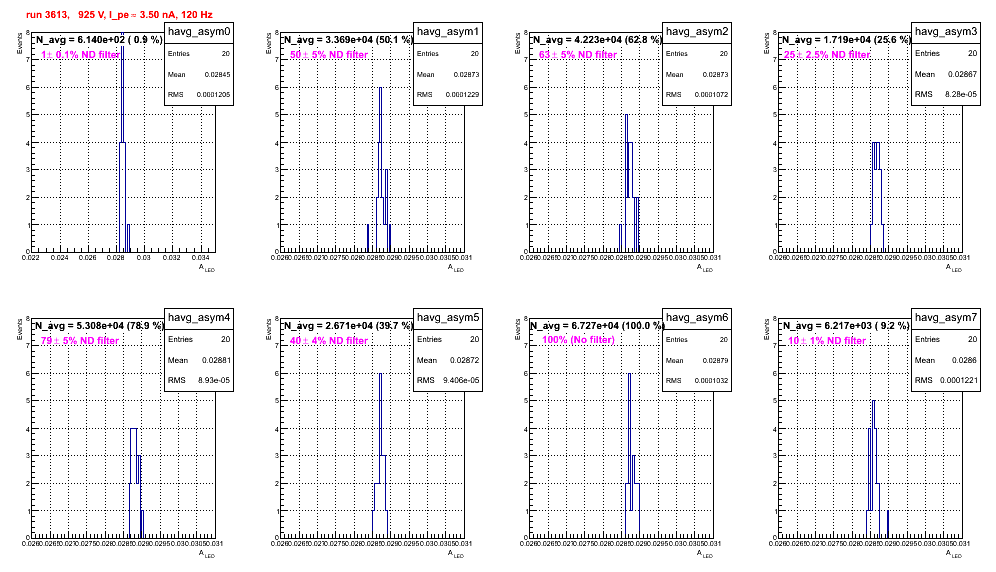Image resolution: width=996 pixels, height=572 pixels.
Task: Click the A_LED axis title under havg_asym3 plot
Action: pyautogui.click(x=954, y=268)
